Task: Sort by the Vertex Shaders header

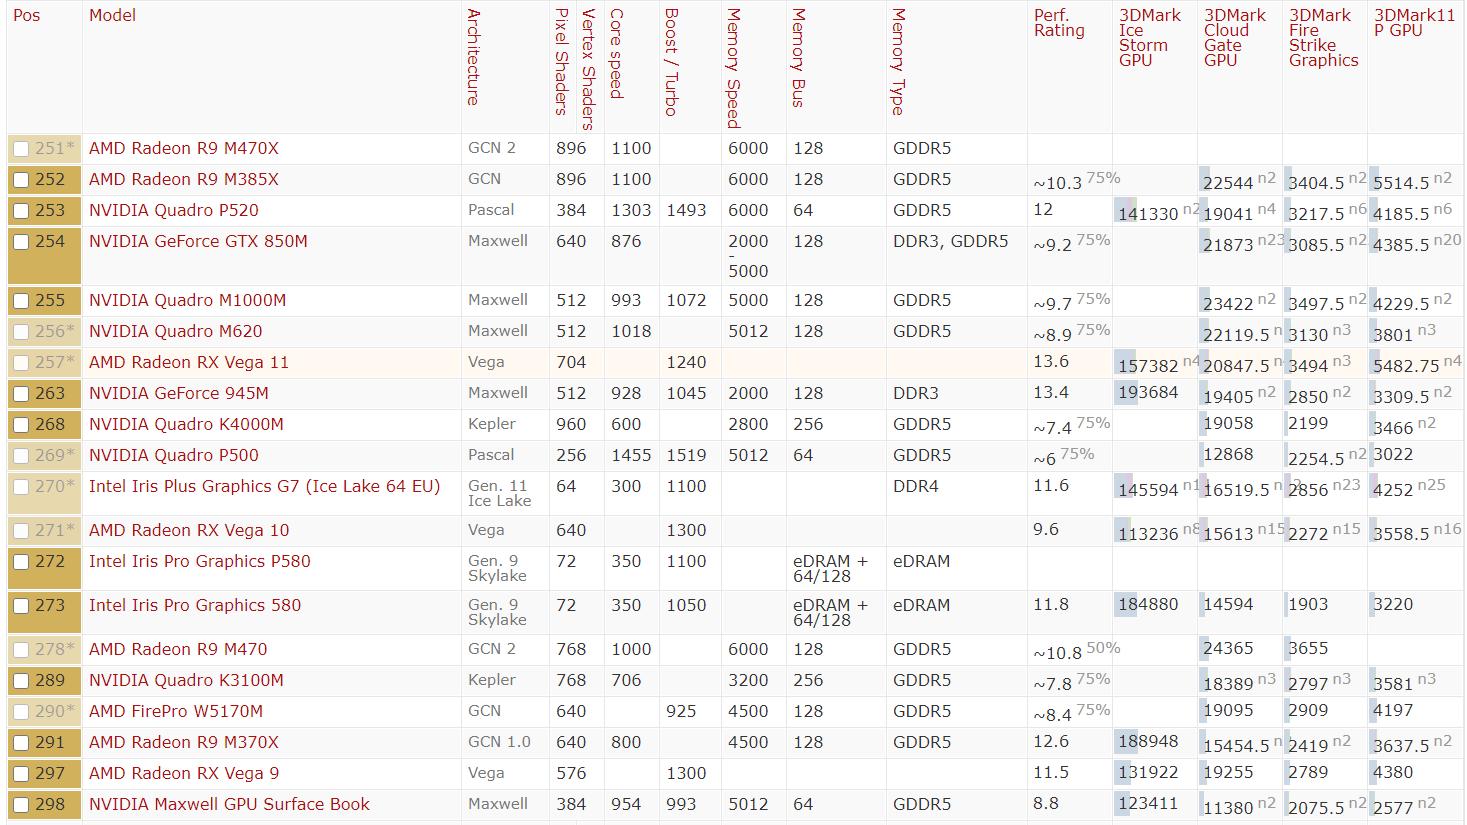Action: (x=589, y=69)
